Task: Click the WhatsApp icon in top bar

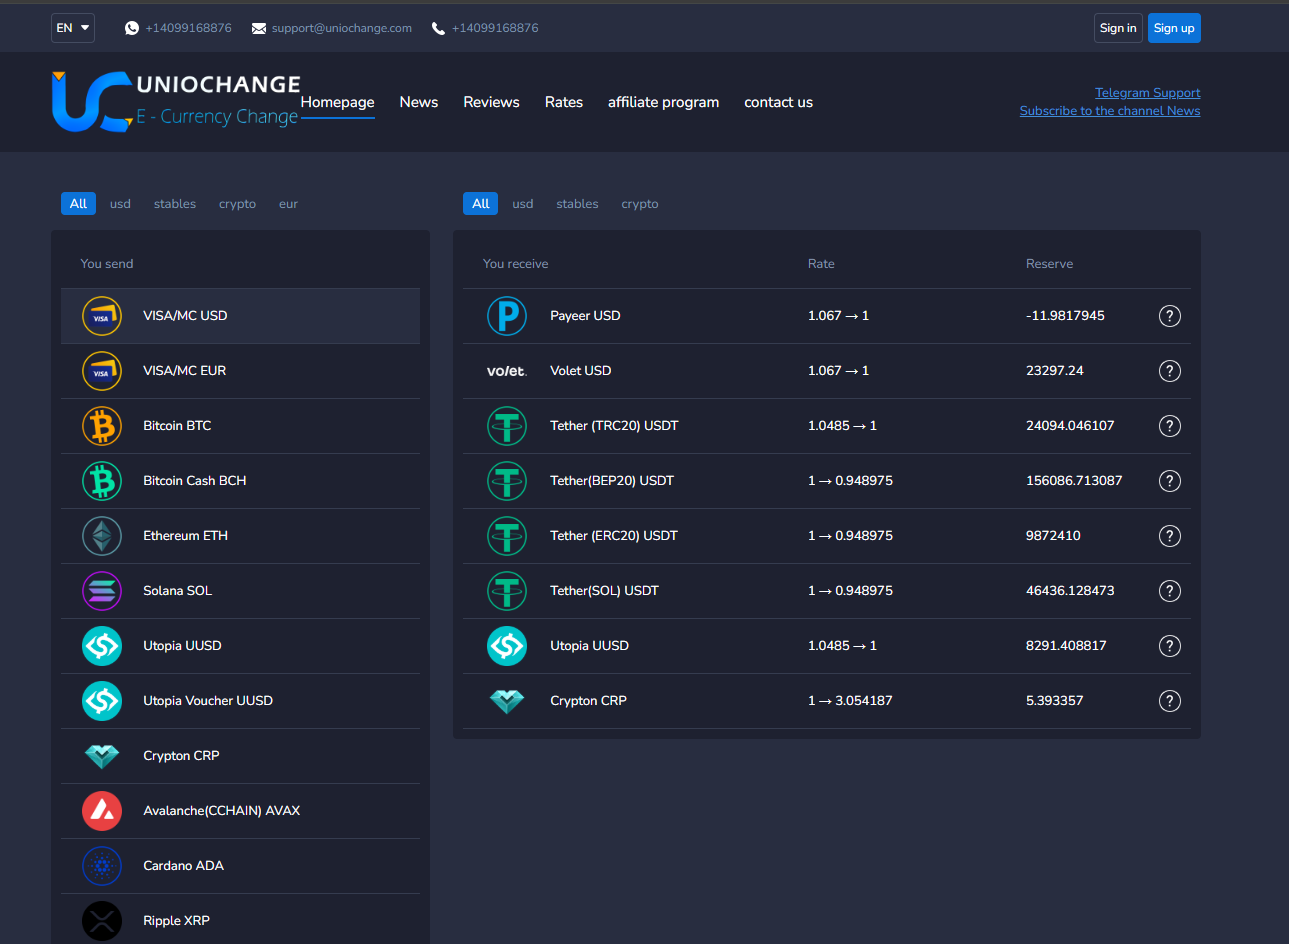Action: 132,28
